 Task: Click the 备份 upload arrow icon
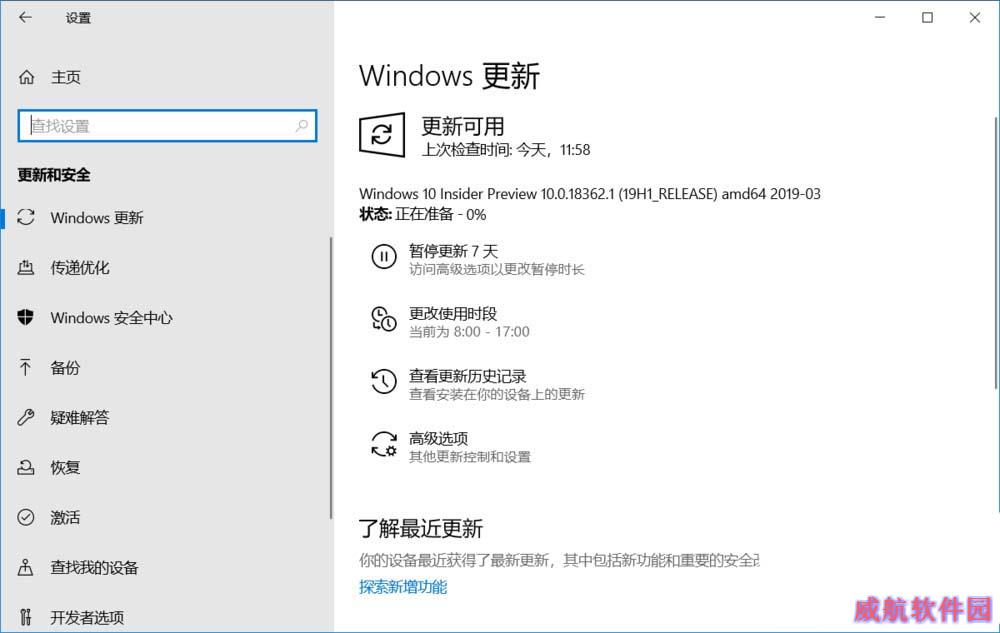click(x=26, y=367)
